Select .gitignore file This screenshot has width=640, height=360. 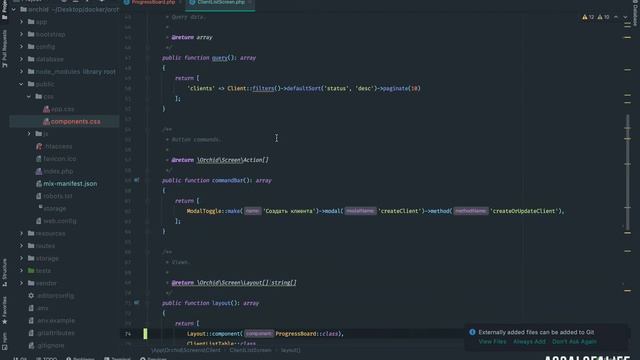(50, 345)
